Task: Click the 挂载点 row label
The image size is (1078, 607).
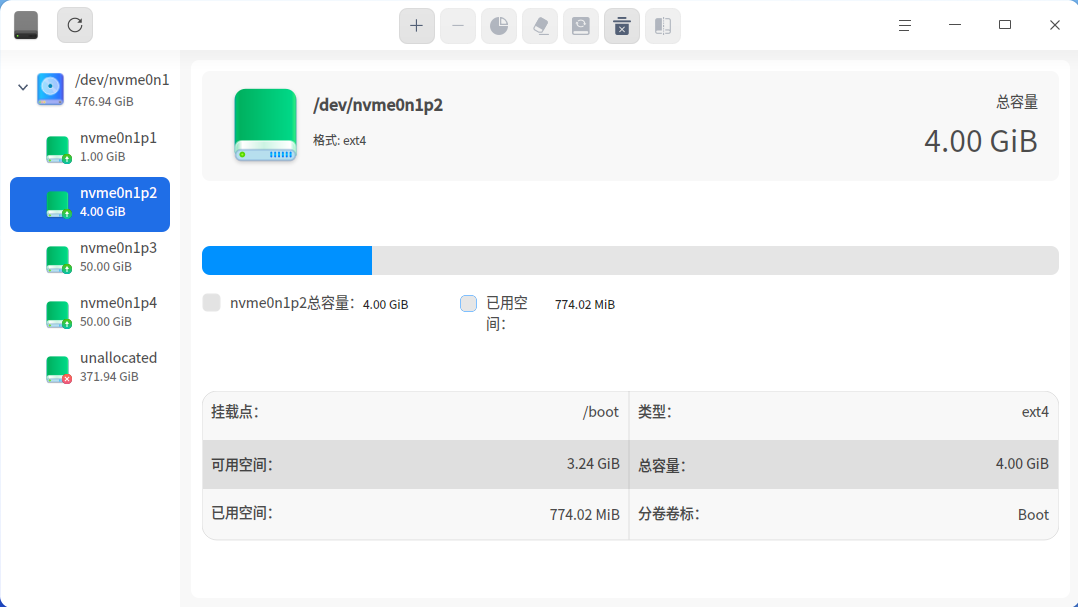Action: click(235, 412)
